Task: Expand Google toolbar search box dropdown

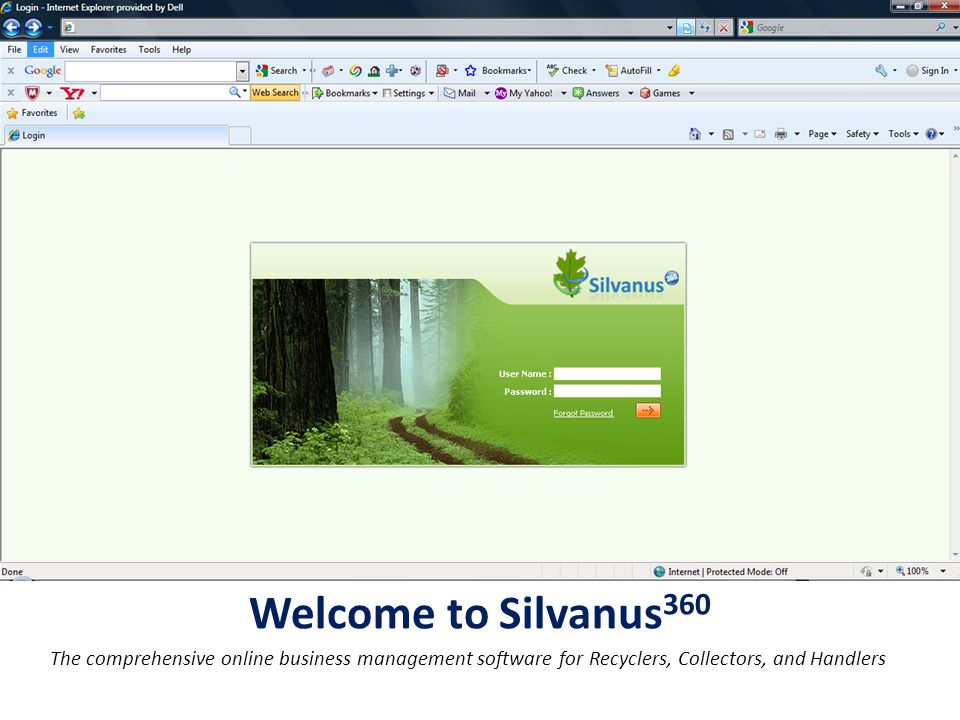Action: click(242, 71)
